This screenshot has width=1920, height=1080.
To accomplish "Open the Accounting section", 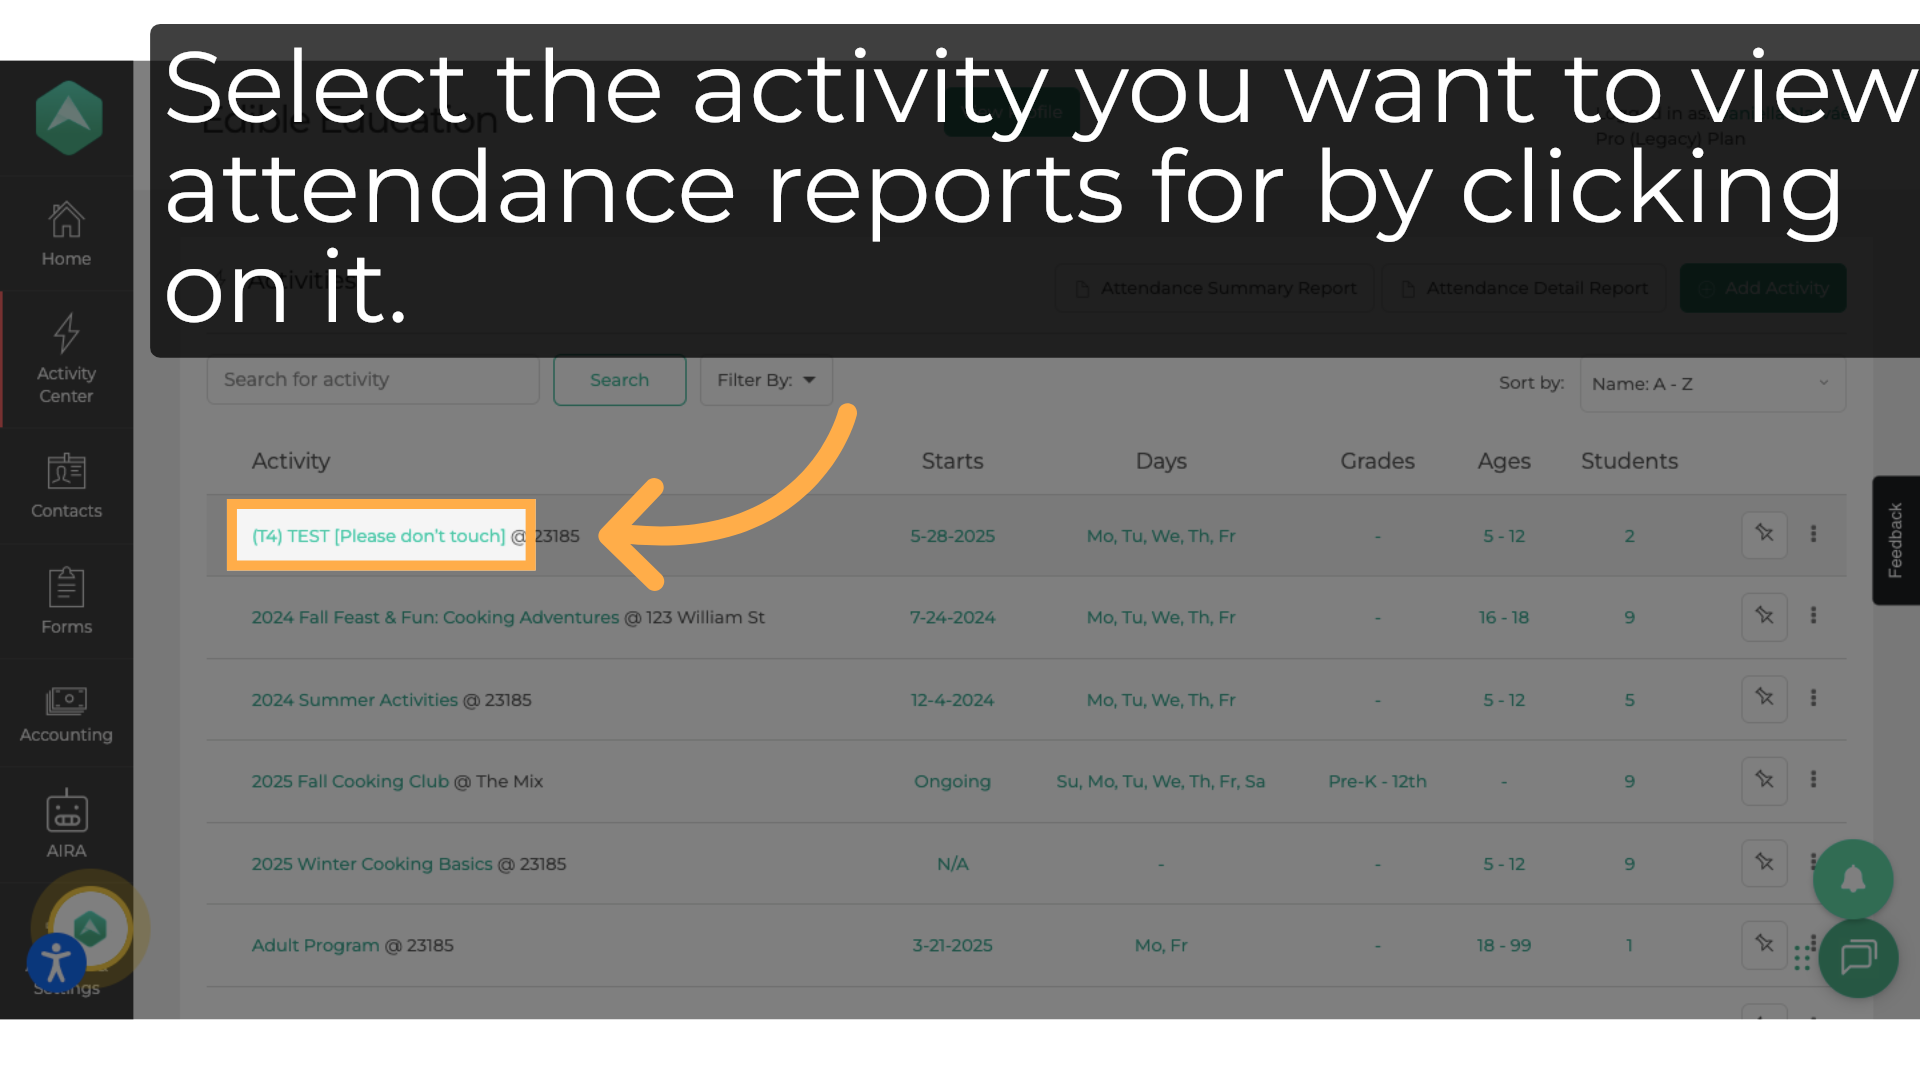I will tap(66, 712).
